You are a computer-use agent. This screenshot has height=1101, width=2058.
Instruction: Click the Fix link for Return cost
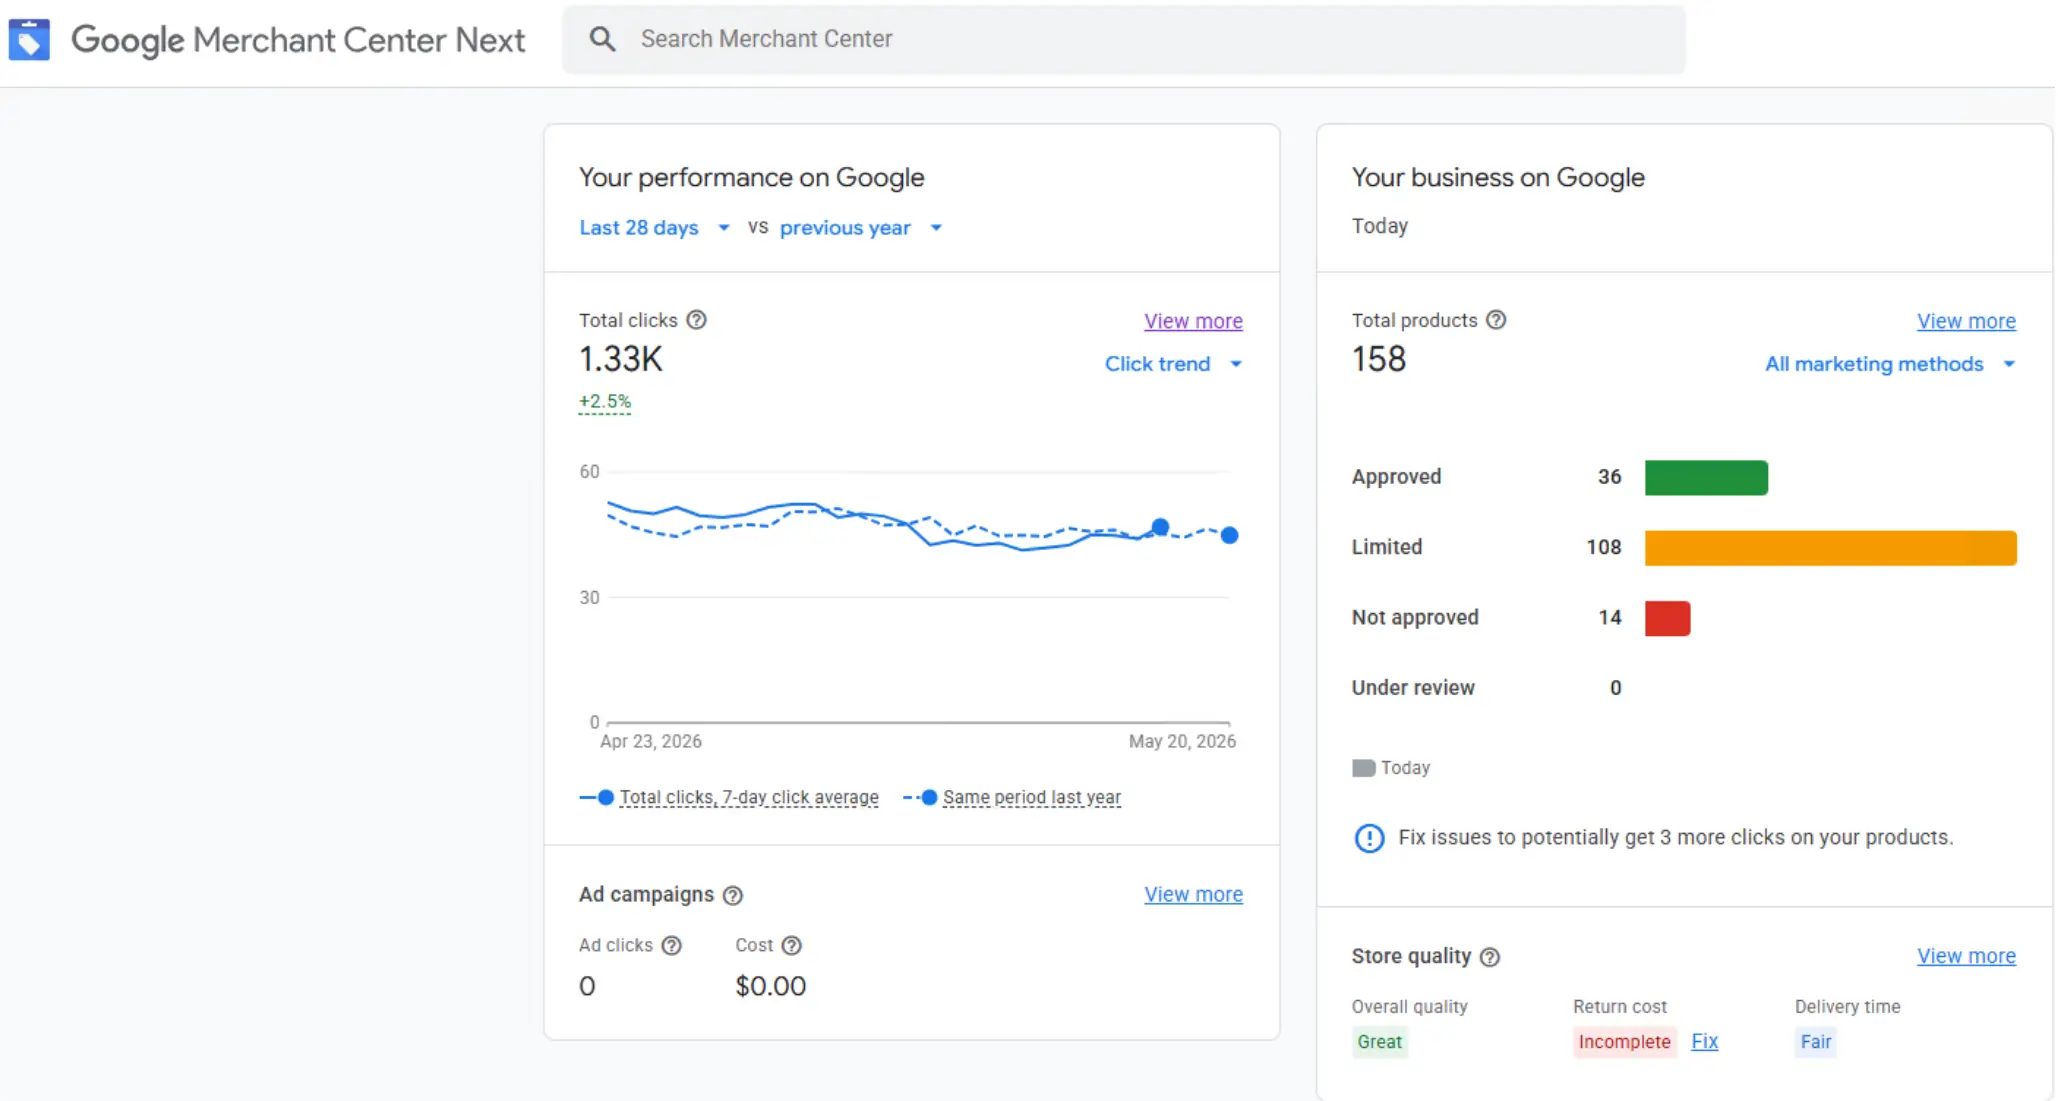1704,1041
